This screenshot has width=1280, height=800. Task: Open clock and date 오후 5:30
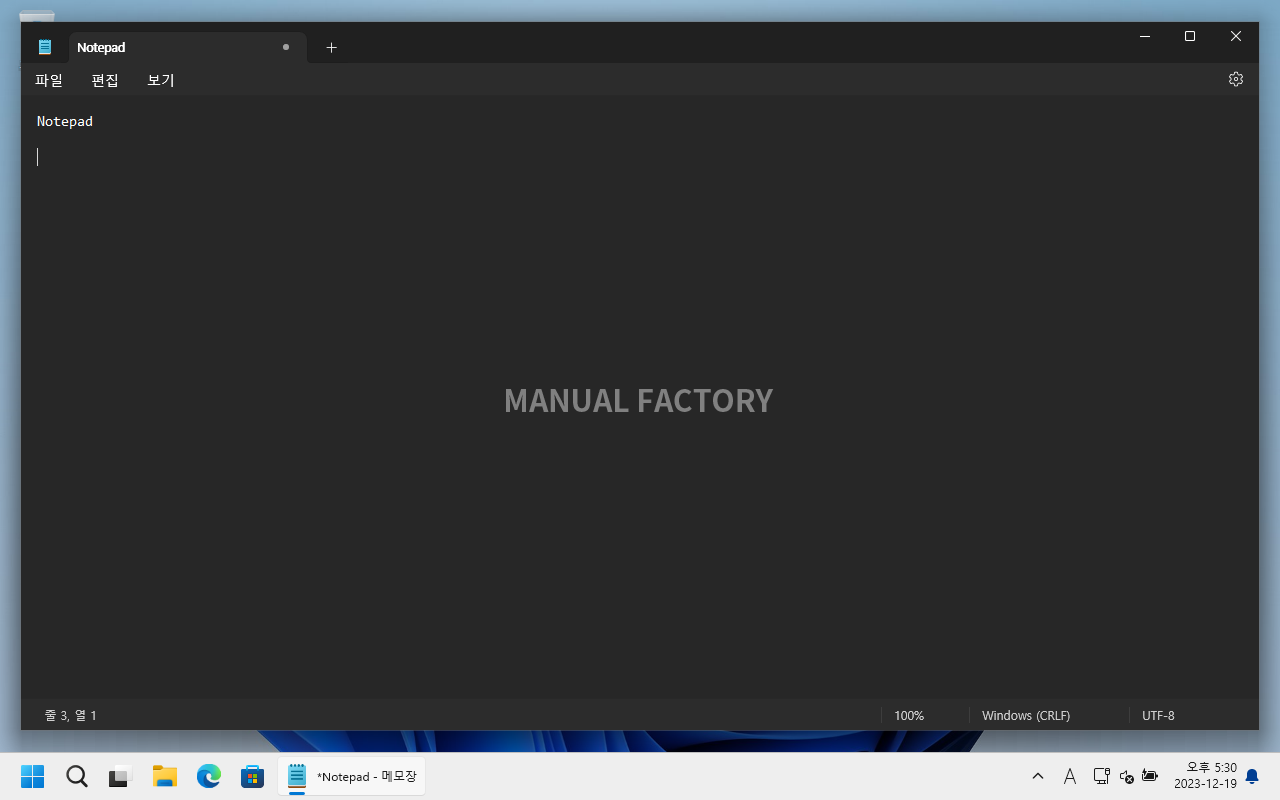tap(1205, 776)
